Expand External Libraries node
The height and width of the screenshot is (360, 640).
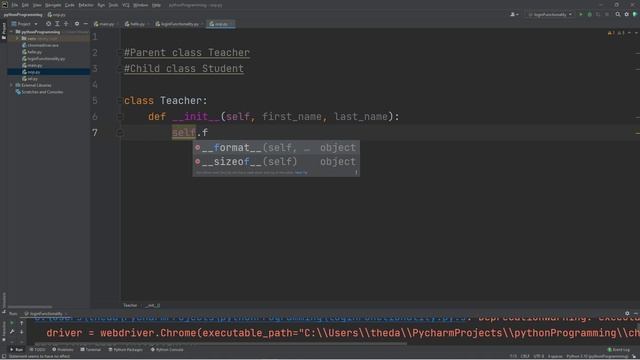pos(12,85)
